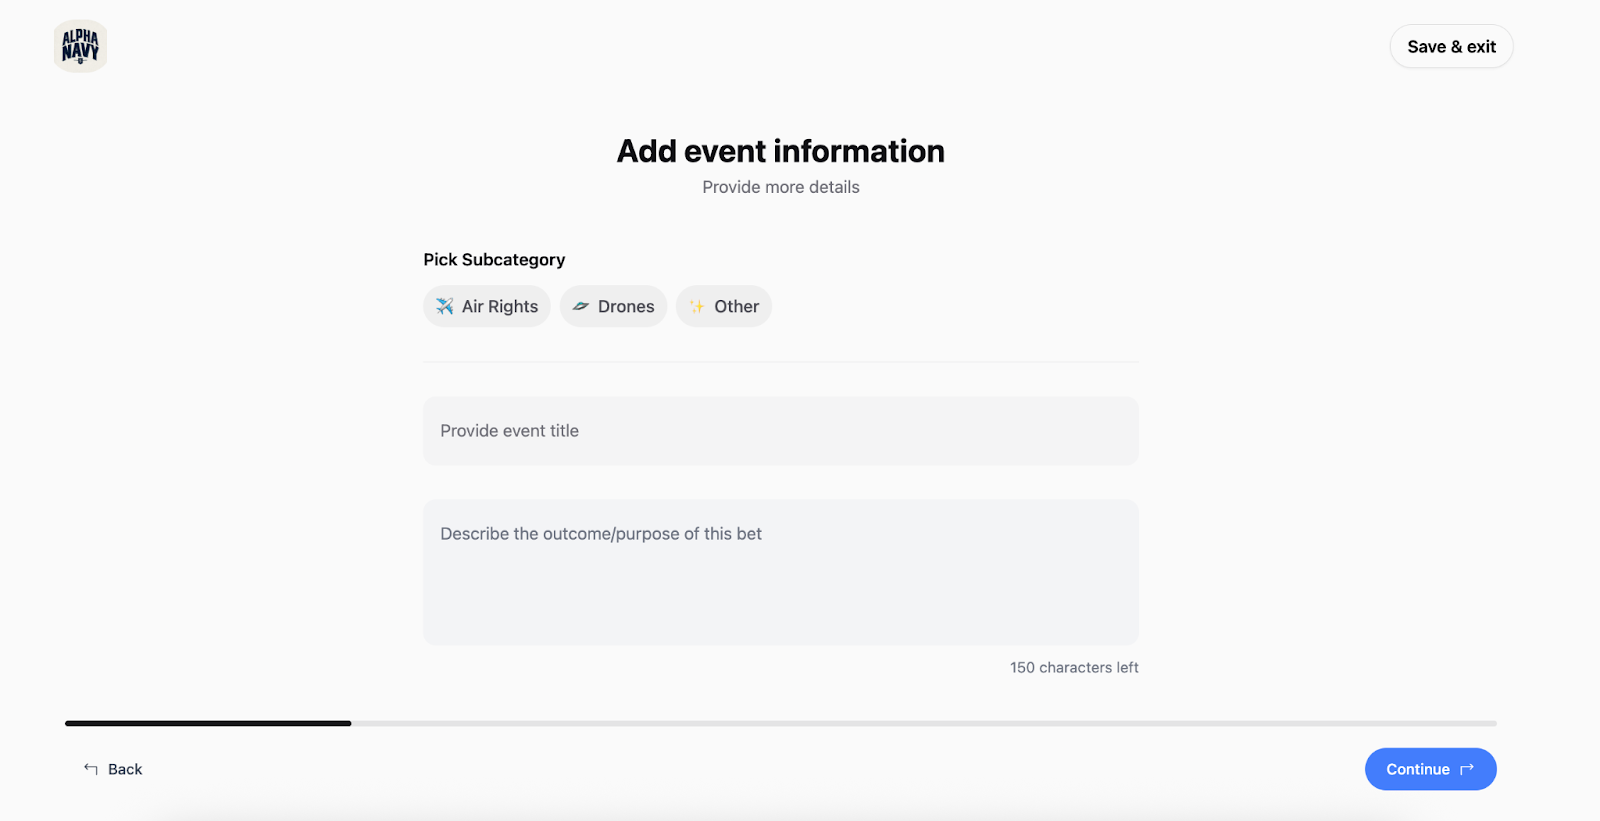Focus the Provide event title field
The width and height of the screenshot is (1600, 821).
click(x=780, y=431)
